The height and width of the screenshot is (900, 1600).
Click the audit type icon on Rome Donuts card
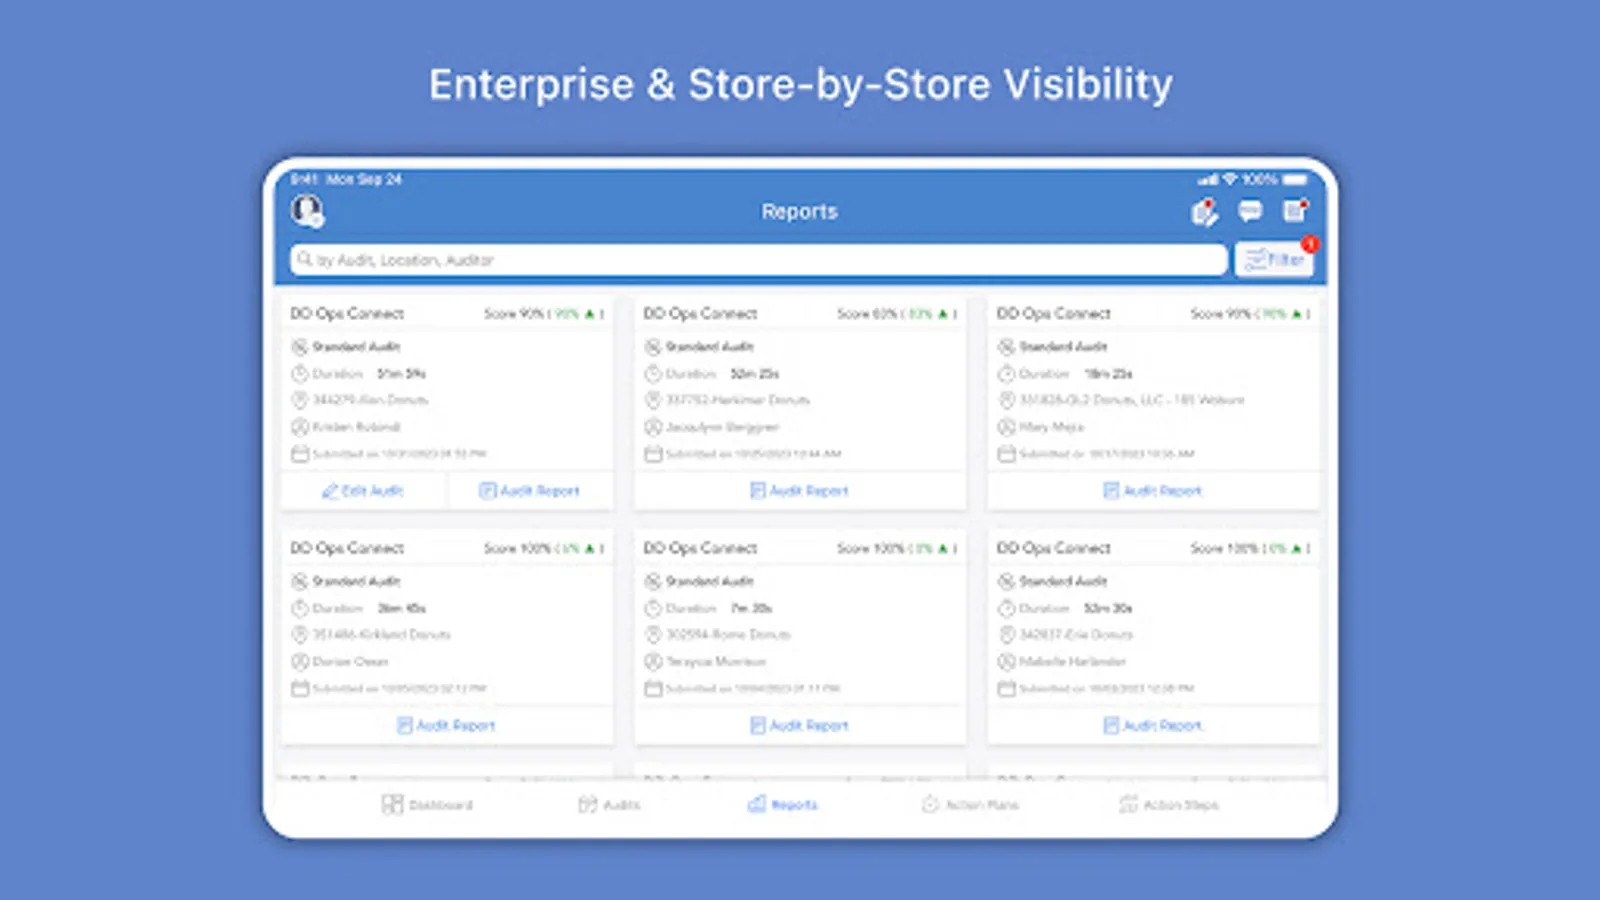click(x=653, y=581)
